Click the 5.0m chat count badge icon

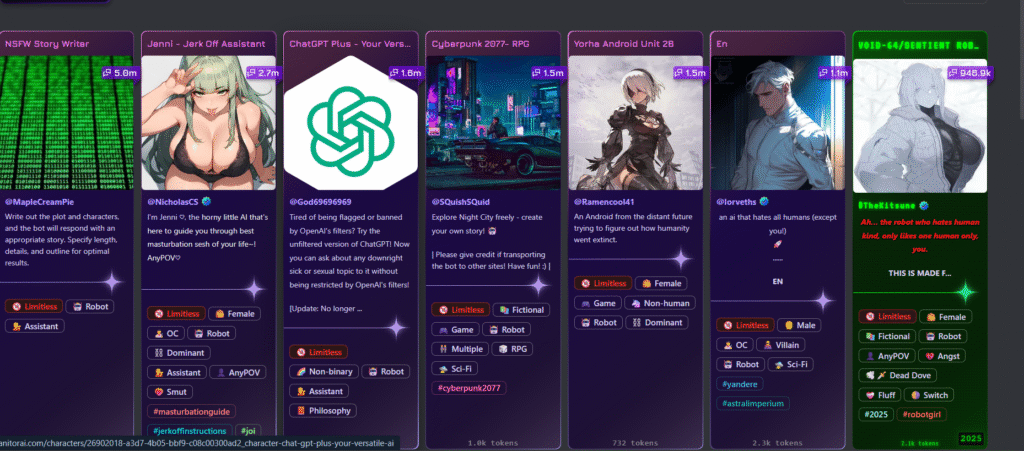[107, 73]
